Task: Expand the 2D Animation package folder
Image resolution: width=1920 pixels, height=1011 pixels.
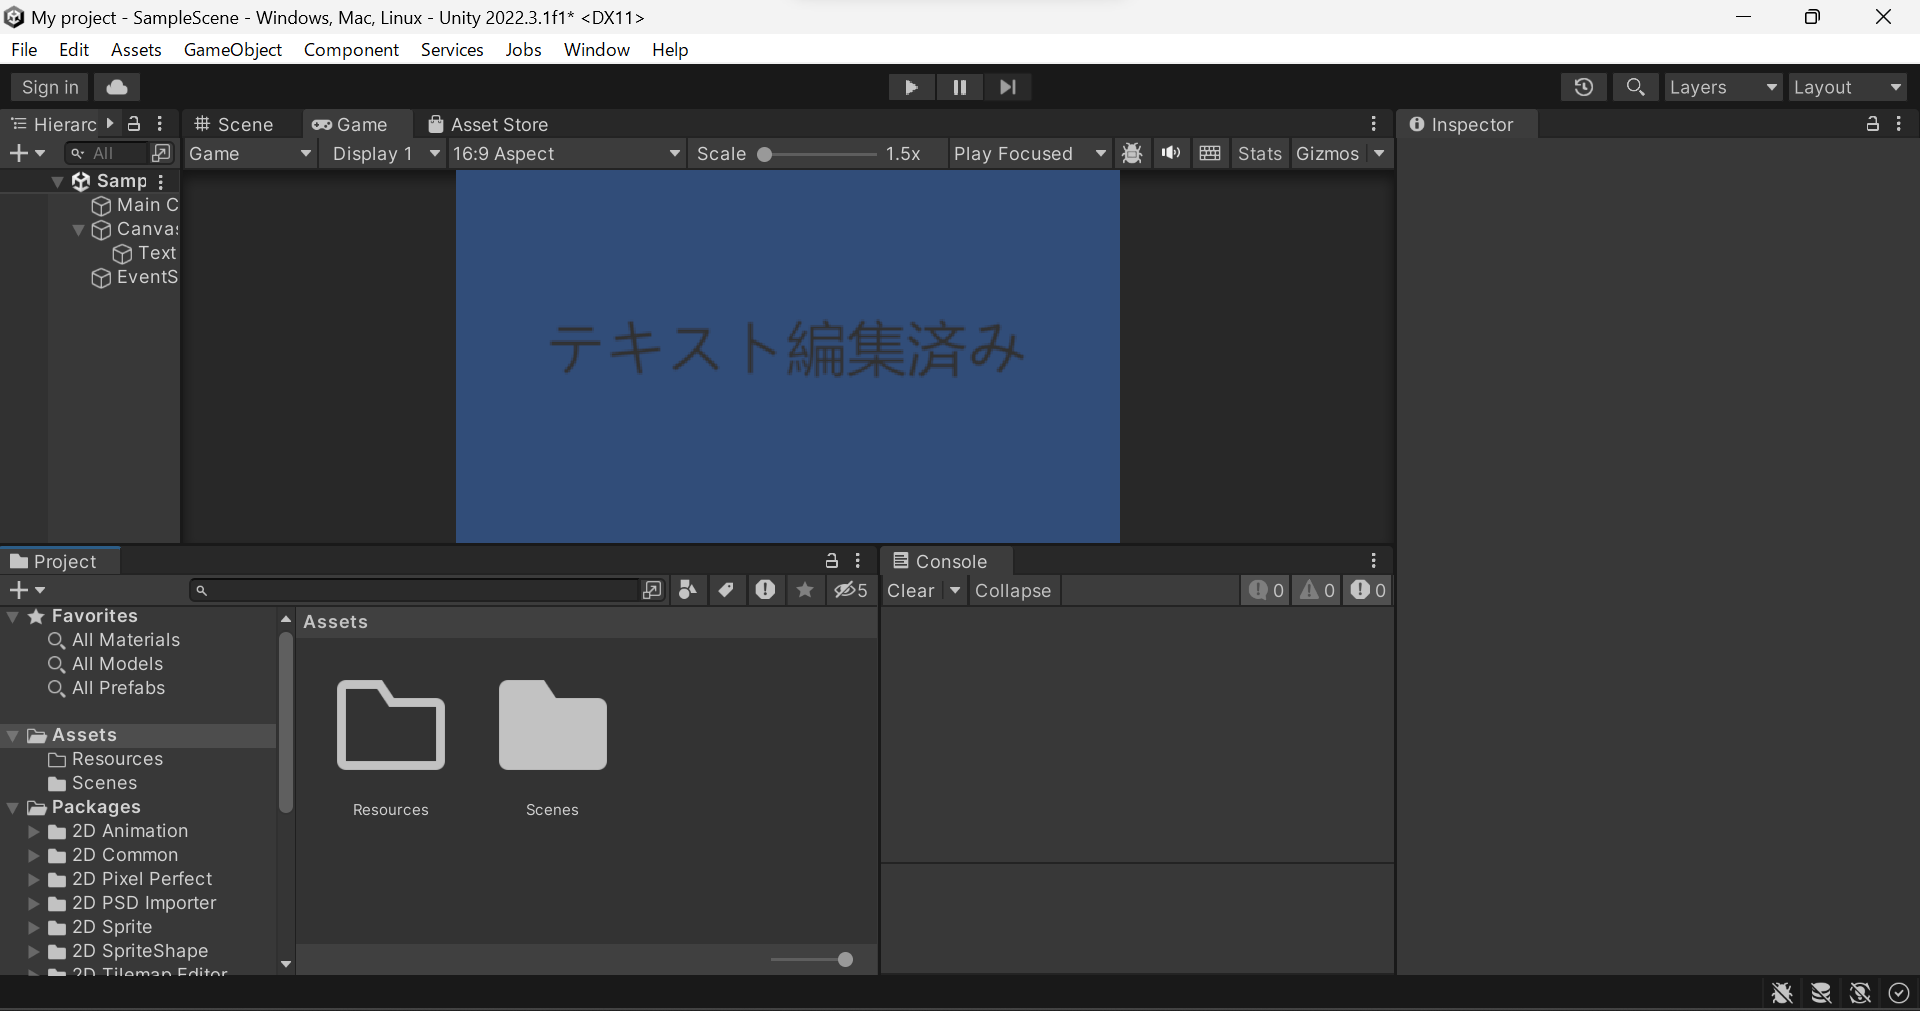Action: click(x=34, y=831)
